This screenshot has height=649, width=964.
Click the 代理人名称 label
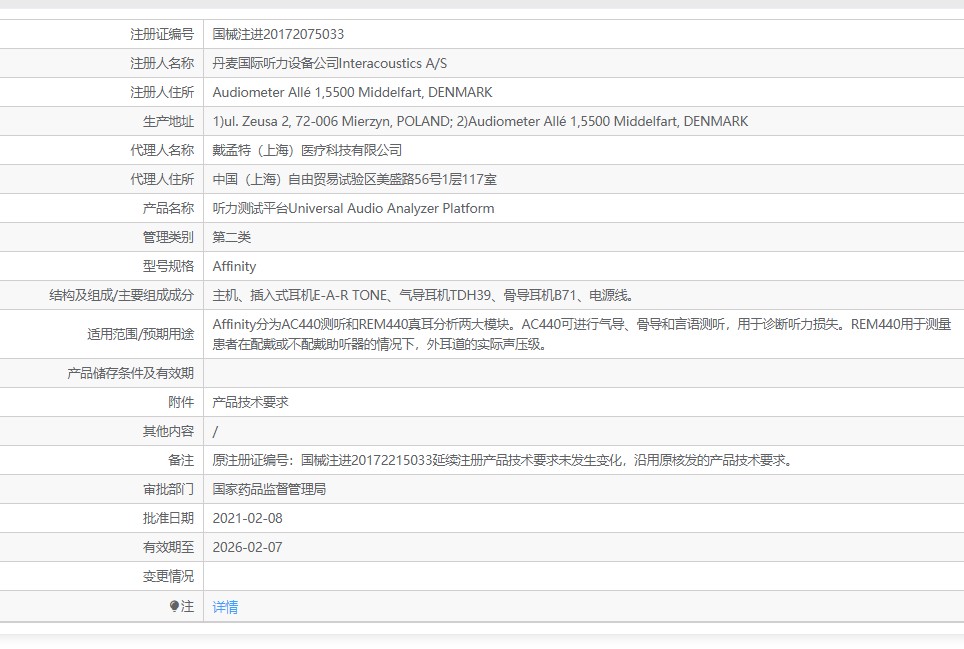162,150
